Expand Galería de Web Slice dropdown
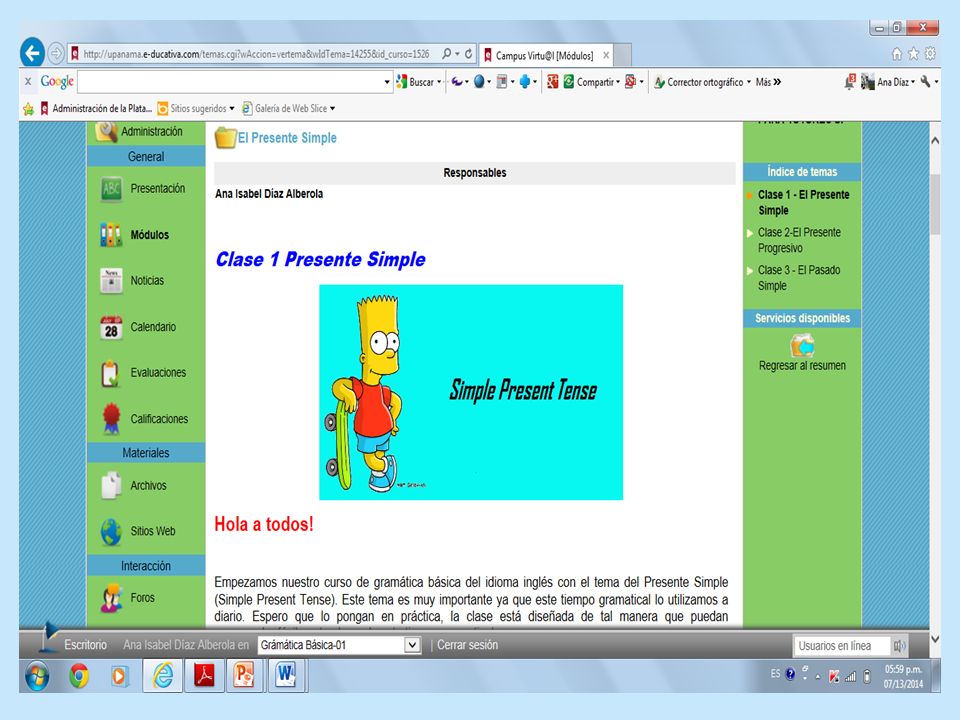Image resolution: width=960 pixels, height=720 pixels. (332, 109)
